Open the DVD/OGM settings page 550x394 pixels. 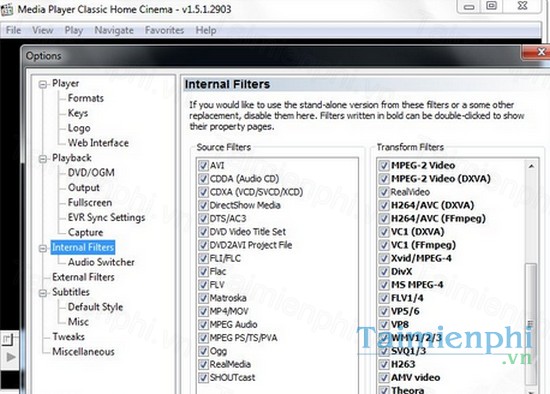click(x=91, y=173)
